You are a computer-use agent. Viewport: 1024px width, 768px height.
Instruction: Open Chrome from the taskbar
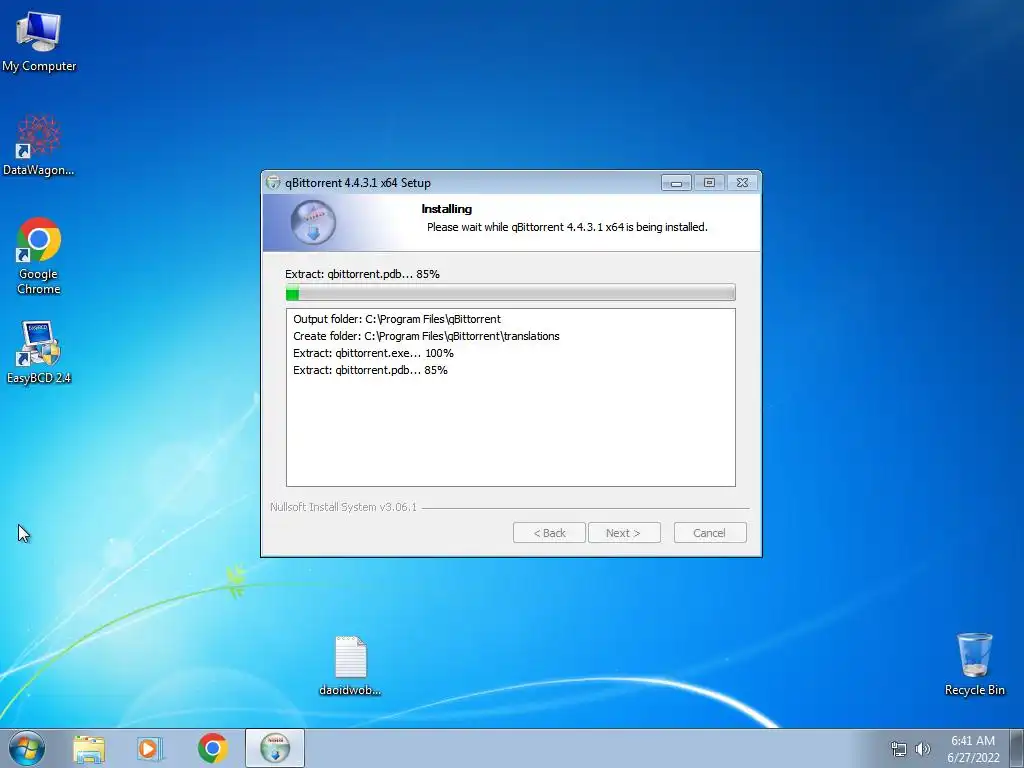click(x=212, y=748)
